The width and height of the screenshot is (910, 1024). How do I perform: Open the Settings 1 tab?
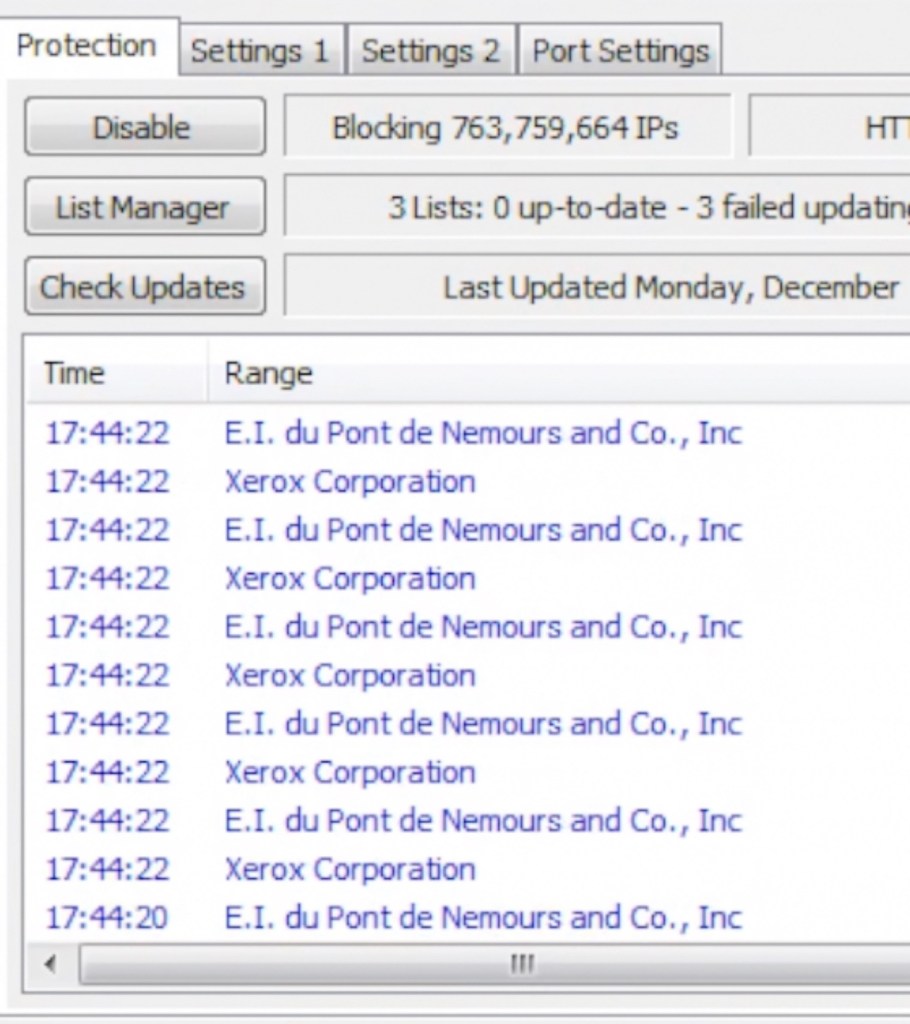click(x=259, y=51)
